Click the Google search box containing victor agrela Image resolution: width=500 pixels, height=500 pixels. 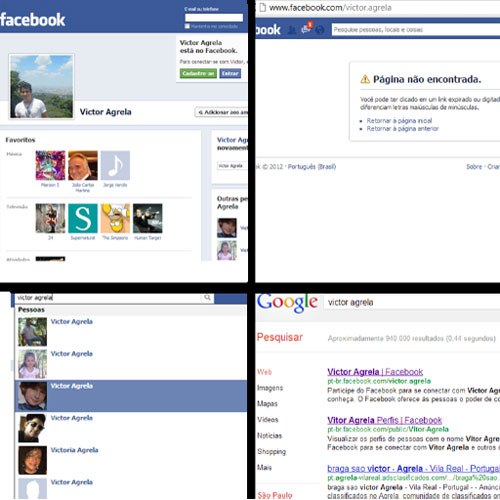(412, 303)
